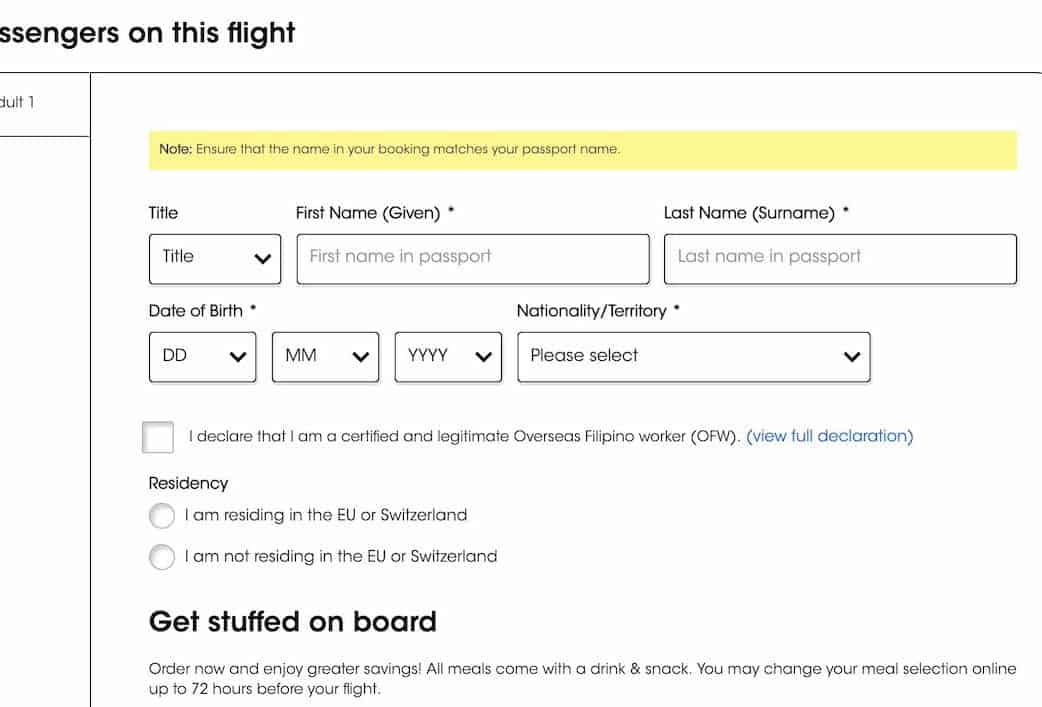Click the "Date of Birth" field label
The image size is (1042, 707).
point(196,311)
